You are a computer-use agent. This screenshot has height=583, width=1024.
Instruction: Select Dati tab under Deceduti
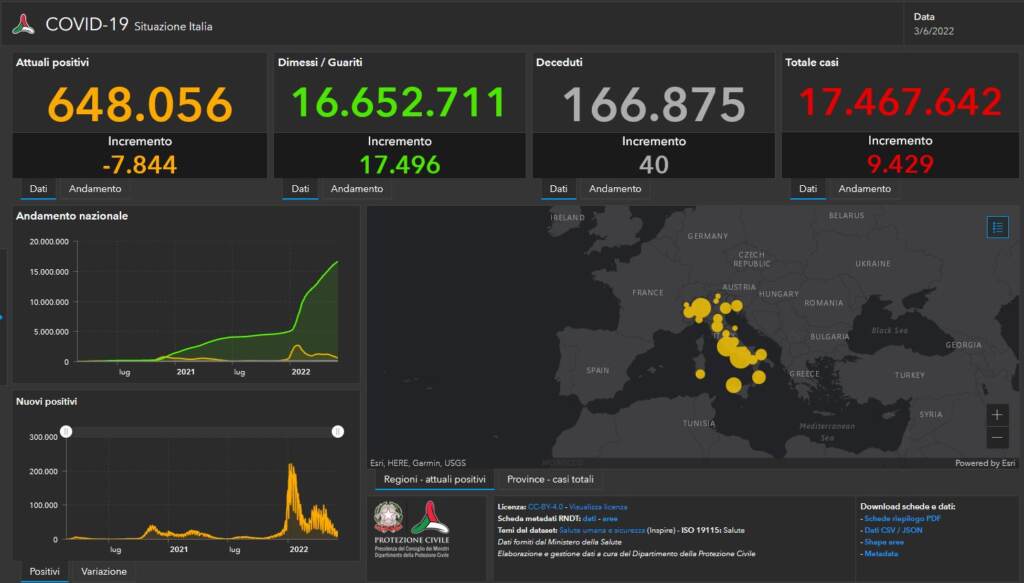coord(558,189)
